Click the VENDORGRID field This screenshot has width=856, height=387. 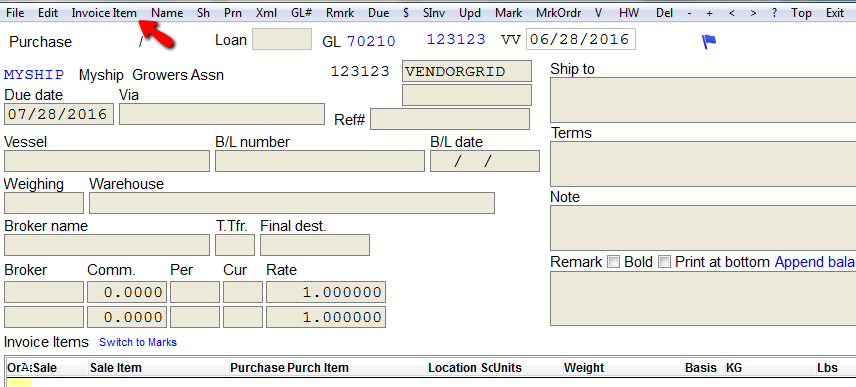467,72
